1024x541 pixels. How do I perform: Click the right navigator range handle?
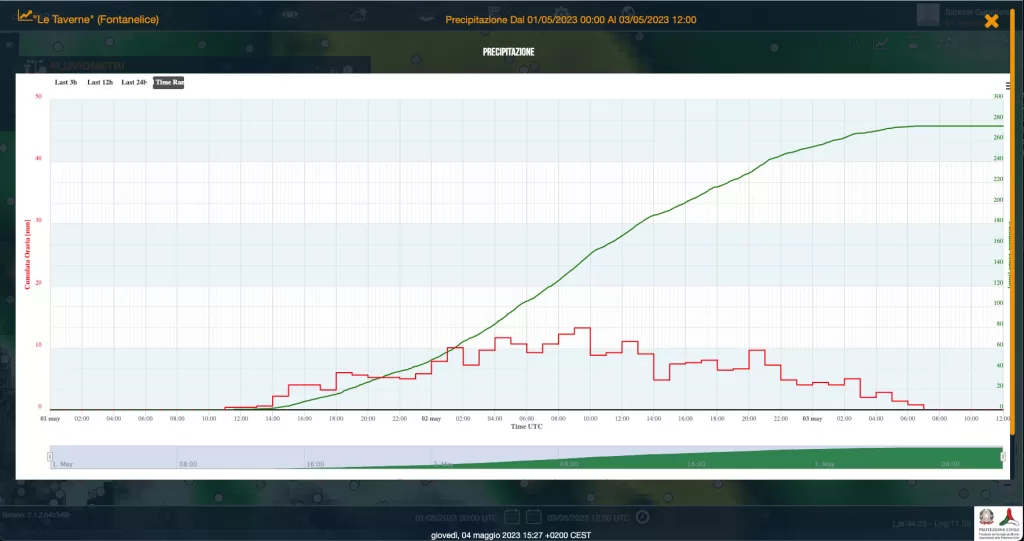coord(1002,456)
